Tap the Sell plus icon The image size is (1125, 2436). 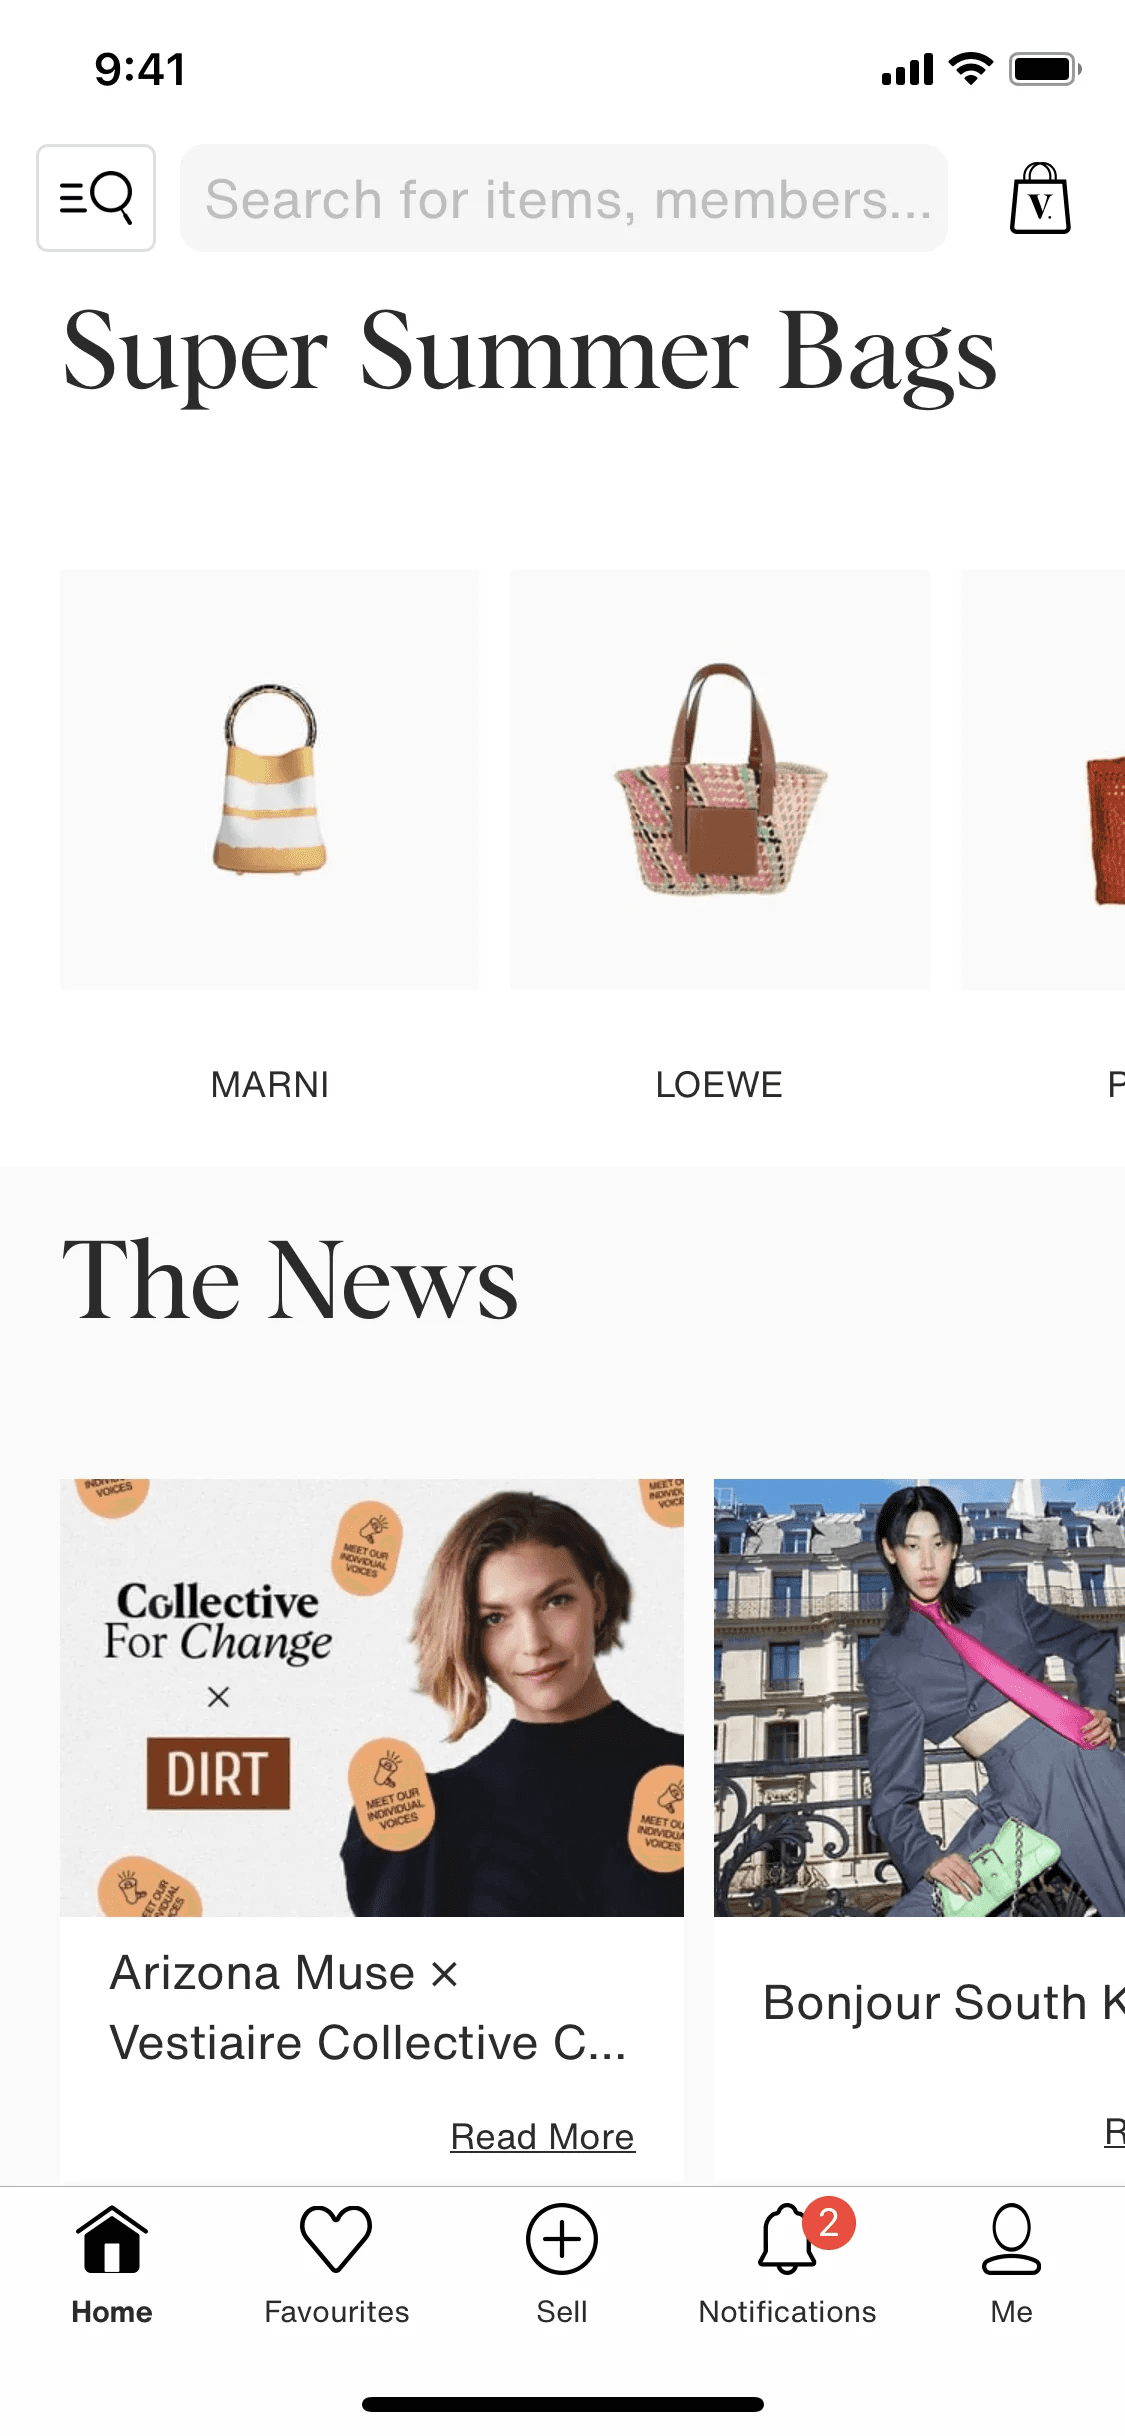point(562,2239)
